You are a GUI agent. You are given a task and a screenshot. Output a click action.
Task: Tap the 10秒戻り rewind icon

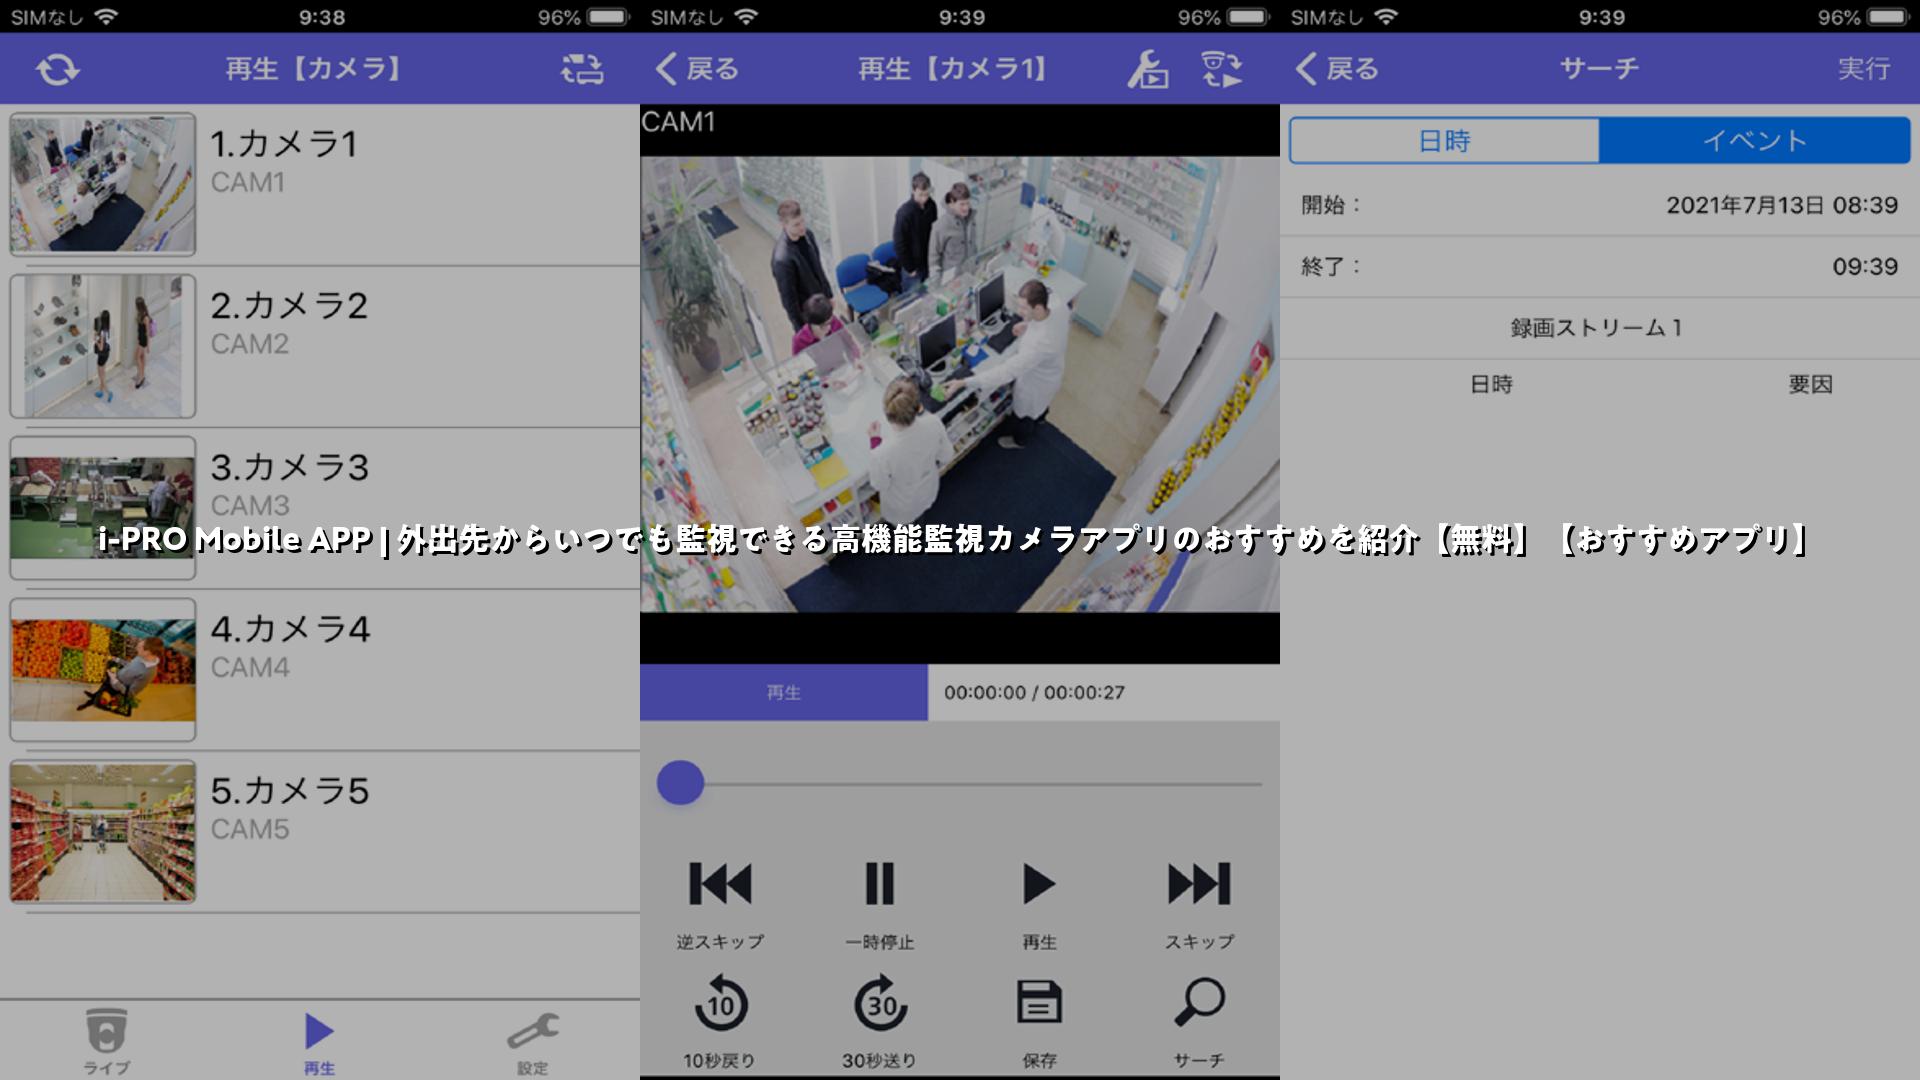(720, 1004)
